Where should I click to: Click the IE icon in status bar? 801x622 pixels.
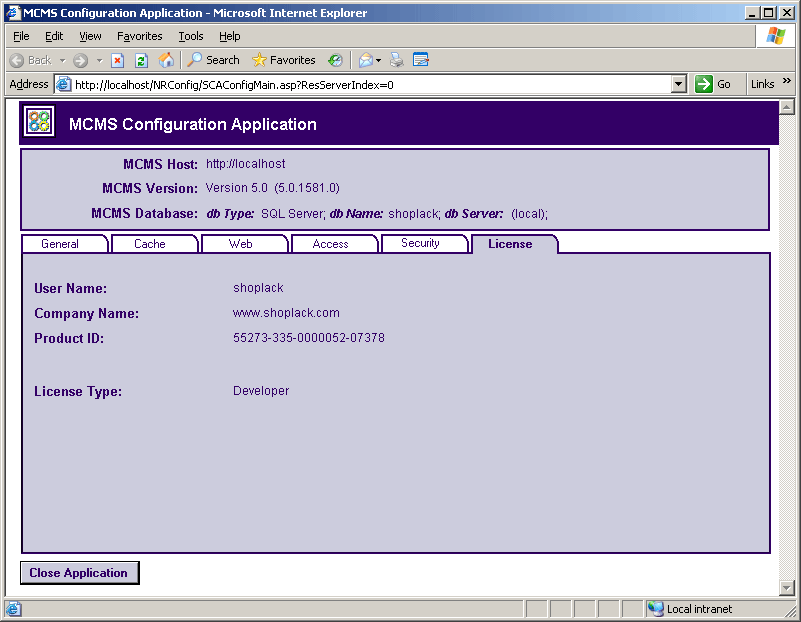(x=13, y=609)
